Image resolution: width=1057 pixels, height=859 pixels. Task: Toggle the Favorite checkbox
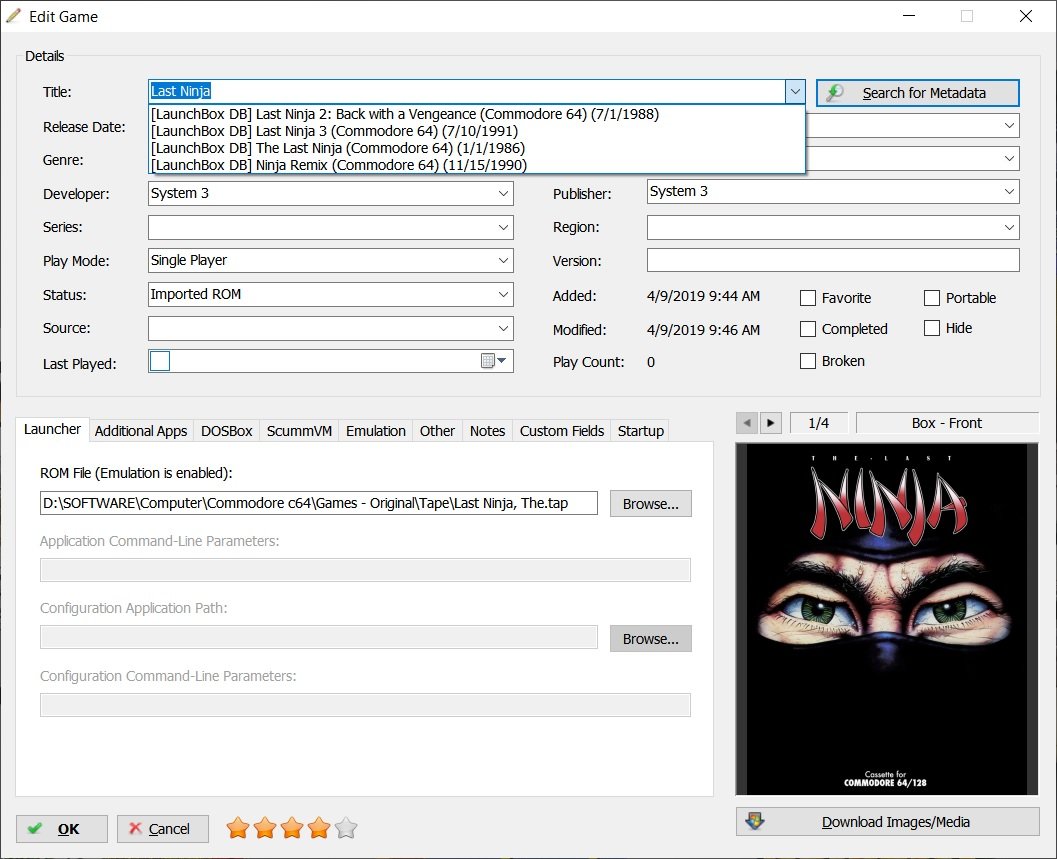click(x=808, y=298)
